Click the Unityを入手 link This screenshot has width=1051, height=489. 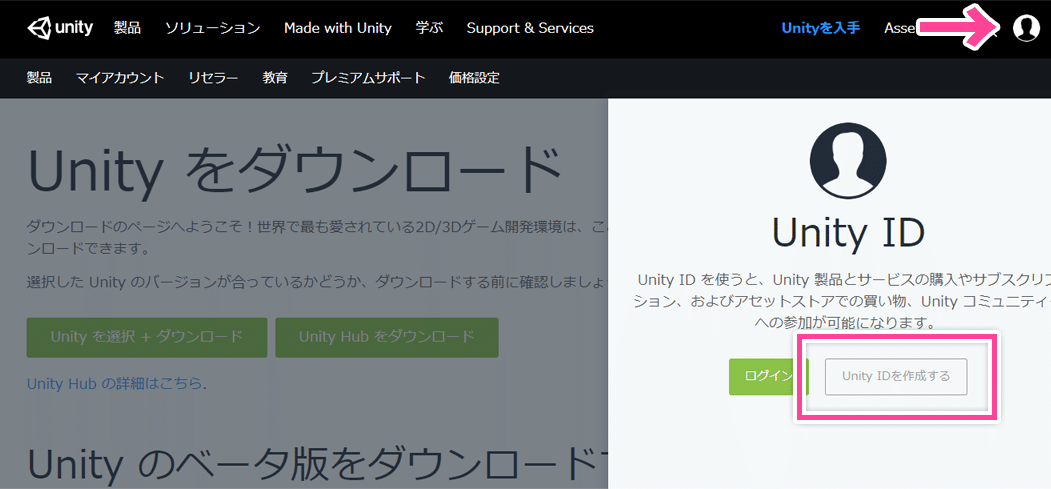[821, 28]
